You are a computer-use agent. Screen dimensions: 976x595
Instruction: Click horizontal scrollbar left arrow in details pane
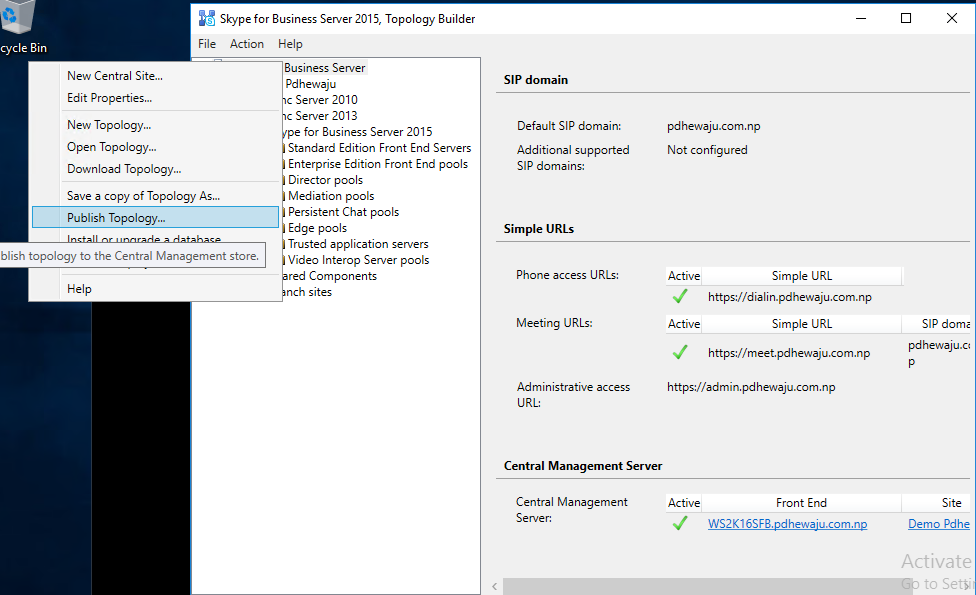[x=495, y=586]
